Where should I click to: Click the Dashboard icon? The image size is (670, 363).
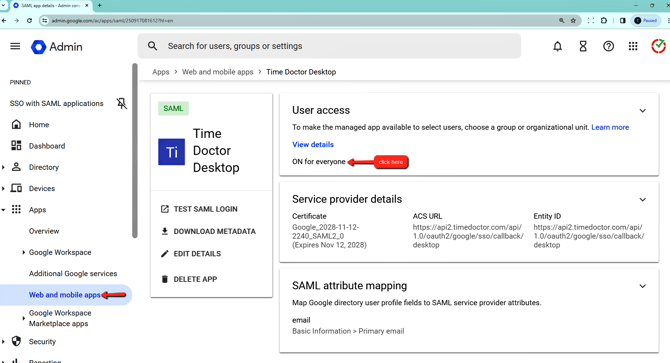(16, 146)
